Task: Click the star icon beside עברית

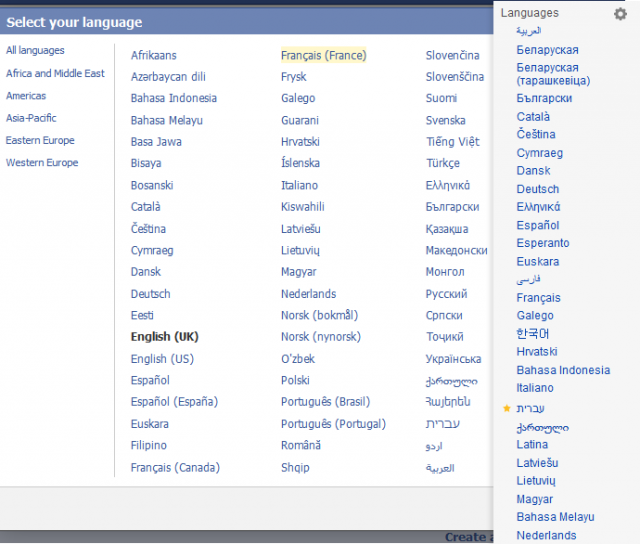Action: pos(507,408)
